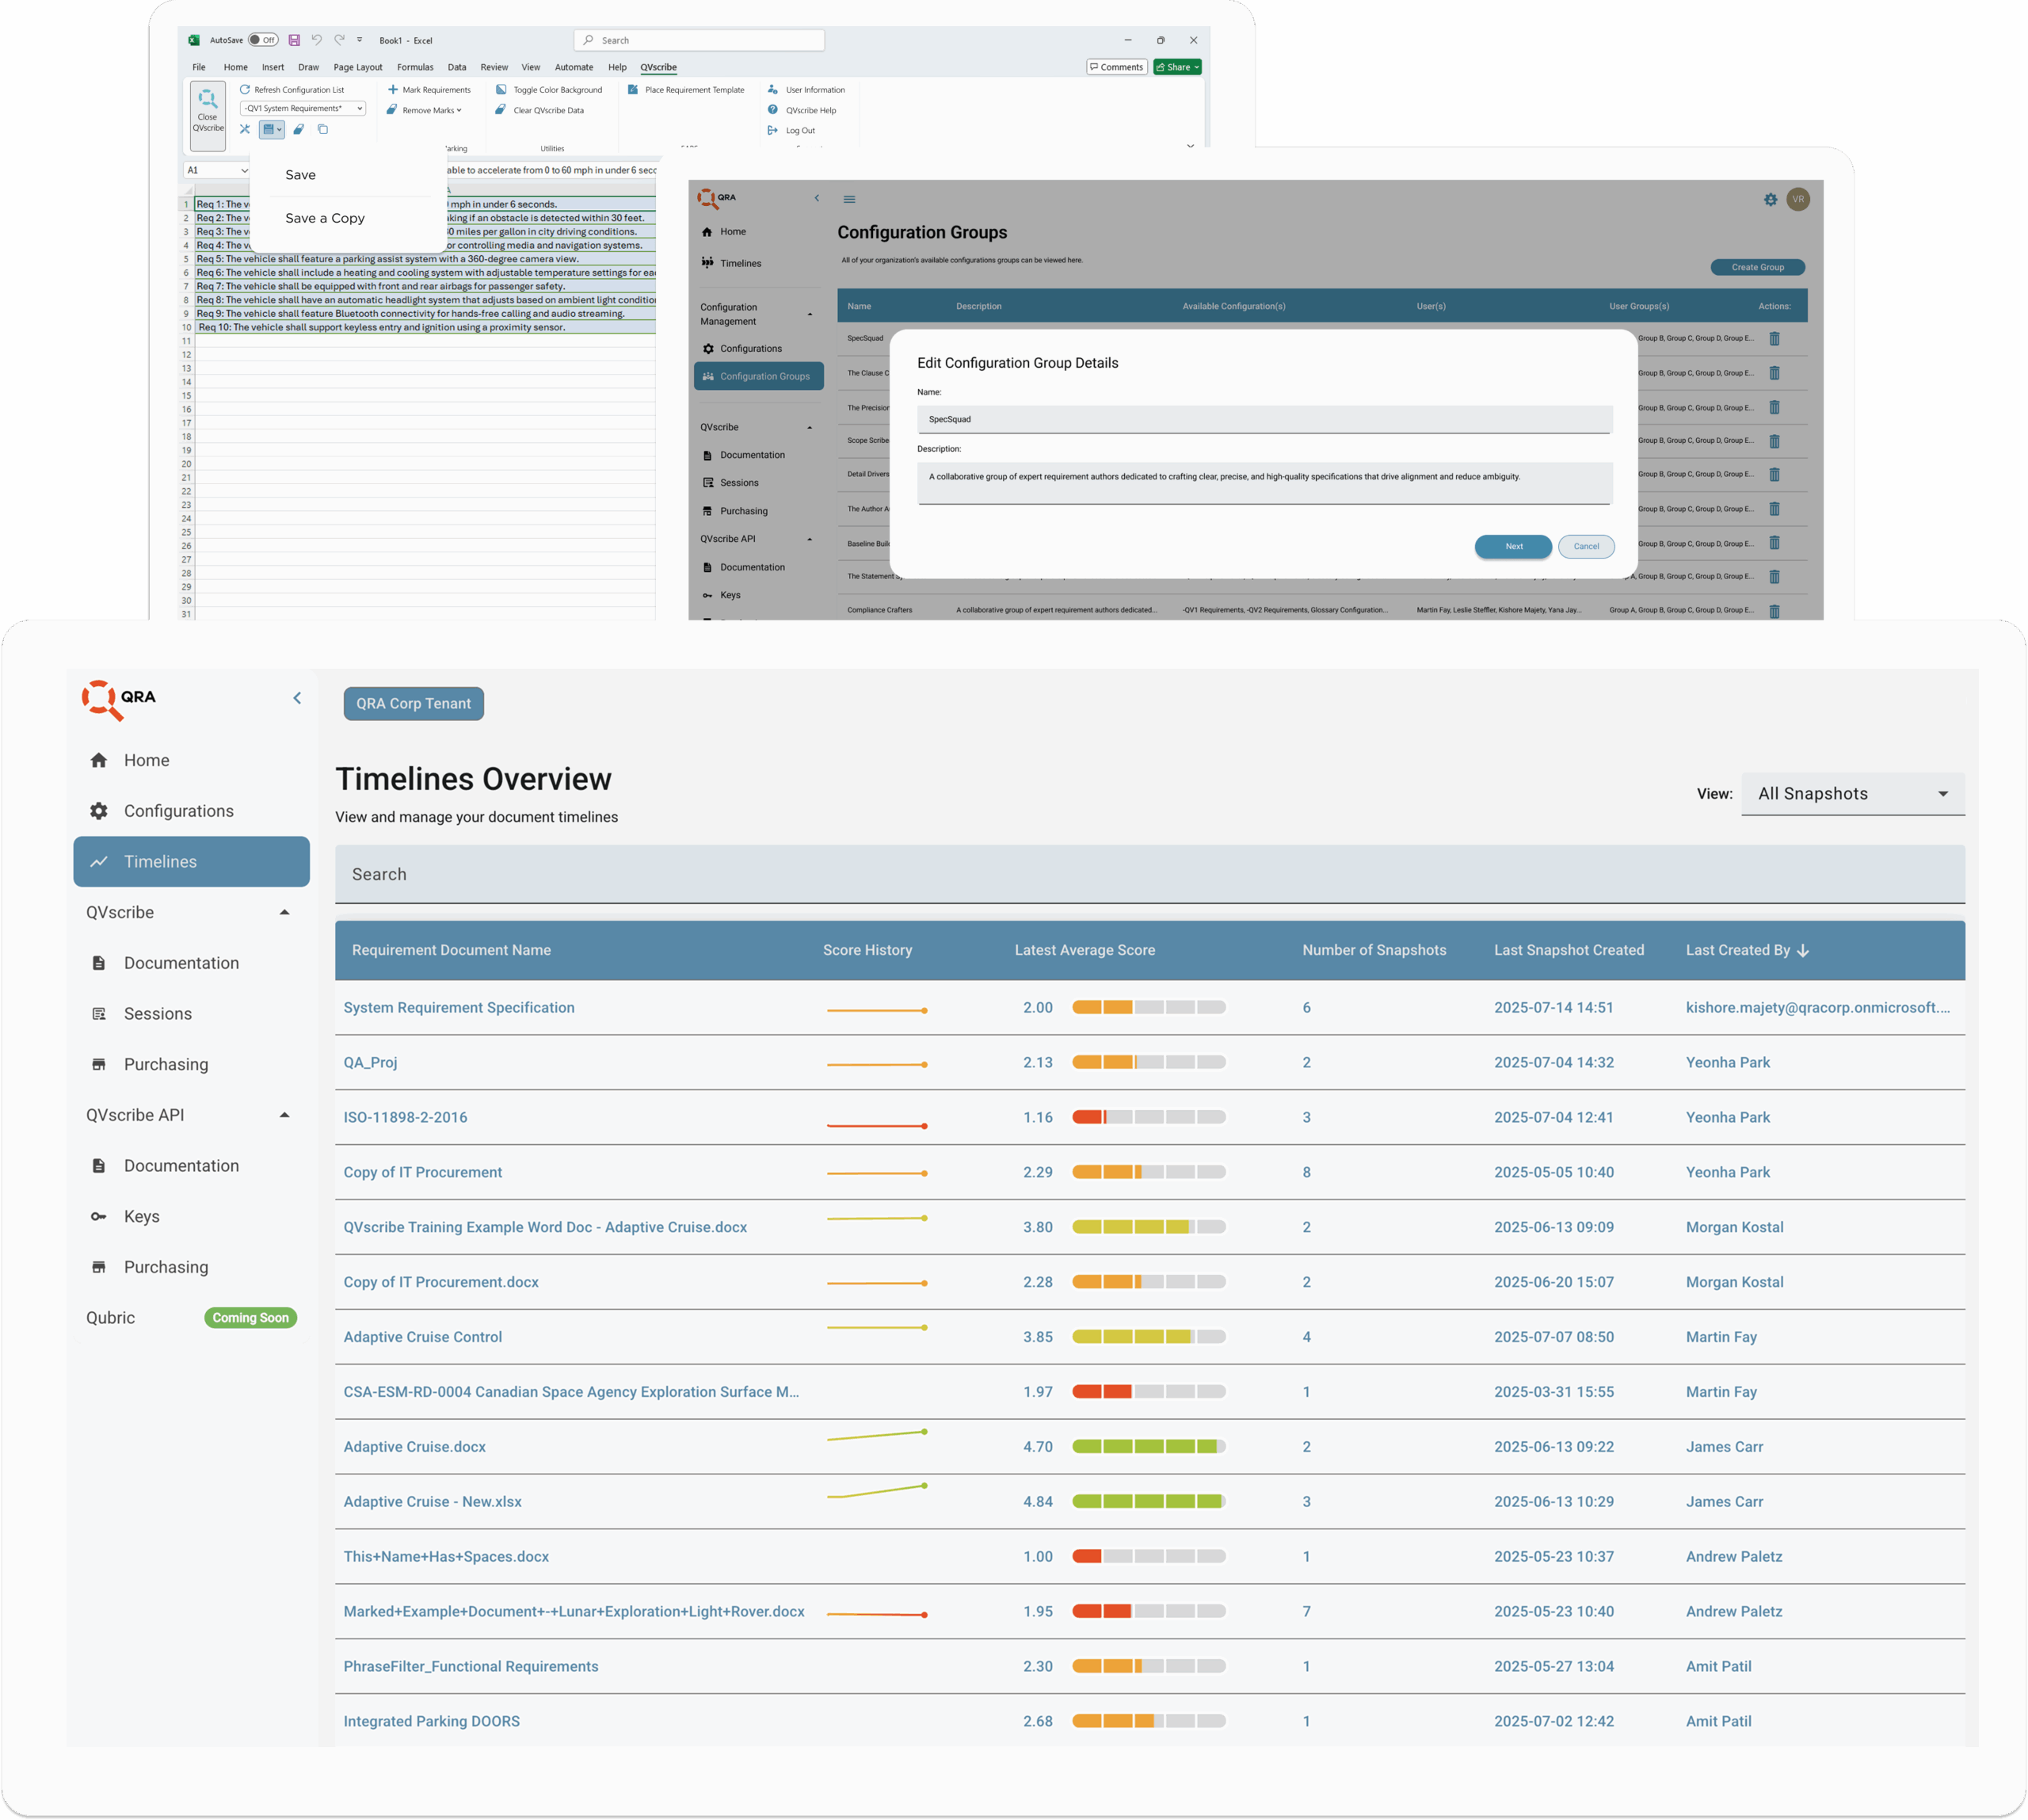Click Next in Edit Configuration Group dialog

pyautogui.click(x=1513, y=546)
